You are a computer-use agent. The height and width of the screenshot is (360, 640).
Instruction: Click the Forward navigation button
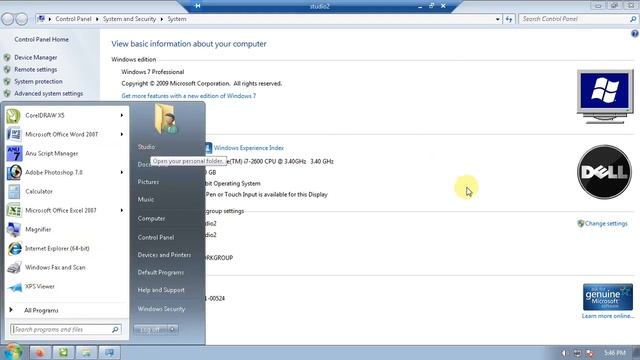pyautogui.click(x=21, y=19)
